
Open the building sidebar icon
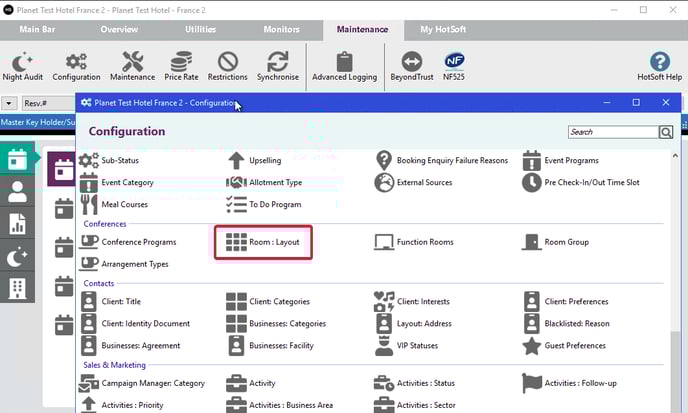[17, 288]
